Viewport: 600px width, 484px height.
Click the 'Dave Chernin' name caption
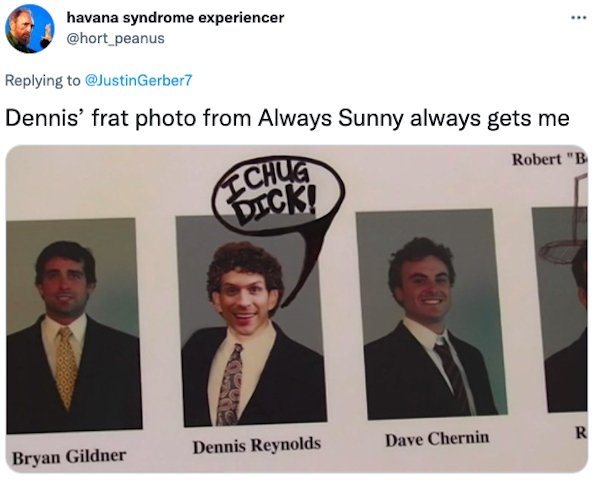437,438
